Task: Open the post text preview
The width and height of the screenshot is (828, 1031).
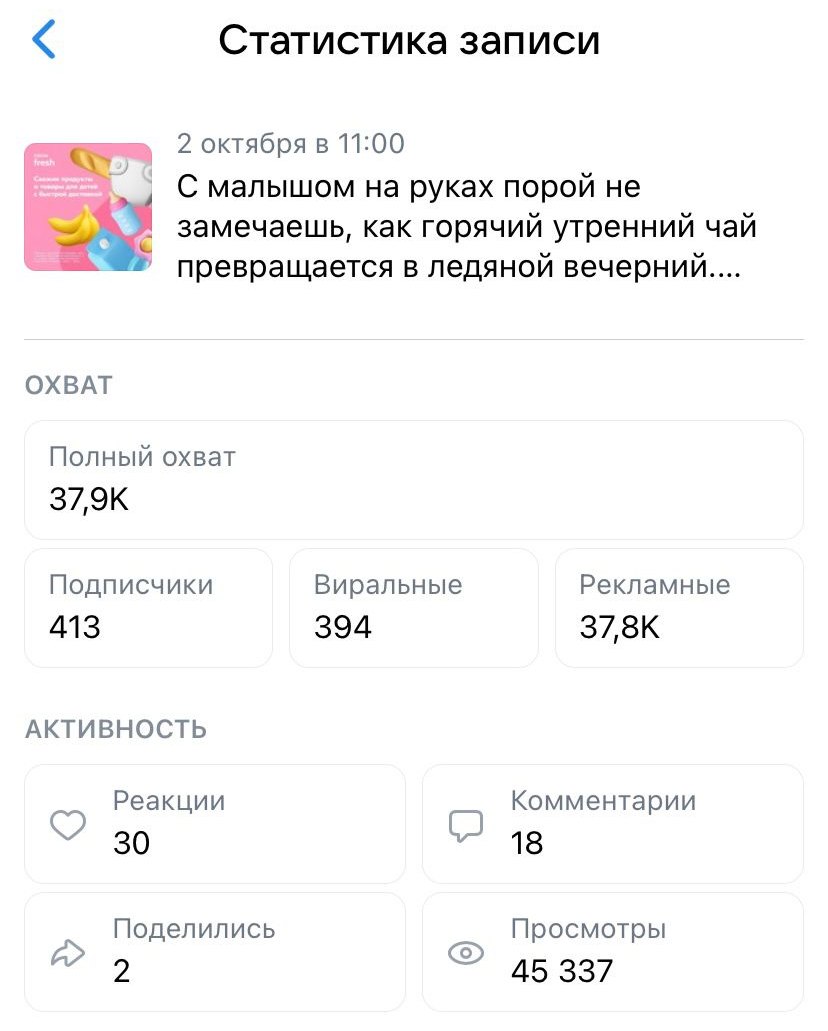Action: [x=466, y=228]
